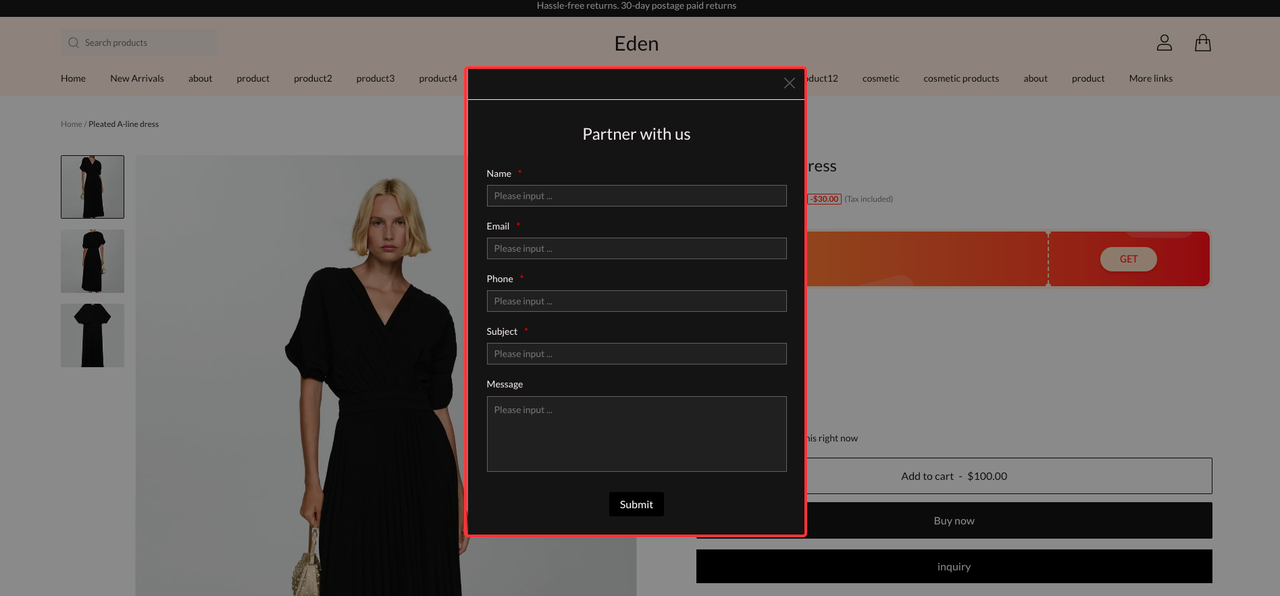Screen dimensions: 1280x596
Task: Focus the Message text area
Action: pos(636,433)
